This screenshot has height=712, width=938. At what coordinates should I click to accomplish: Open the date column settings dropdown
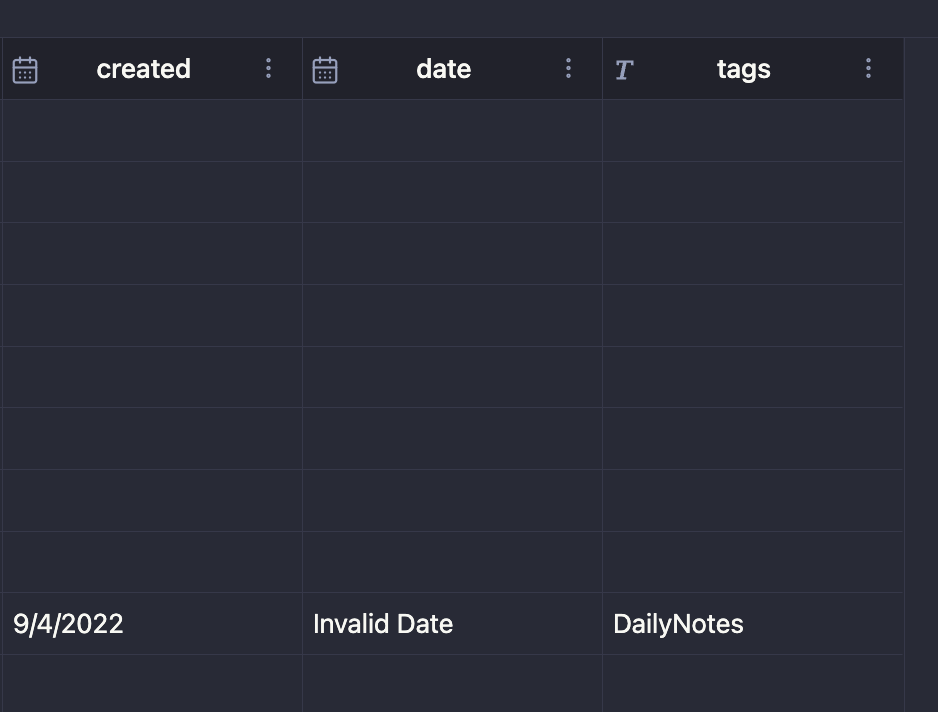(x=568, y=68)
